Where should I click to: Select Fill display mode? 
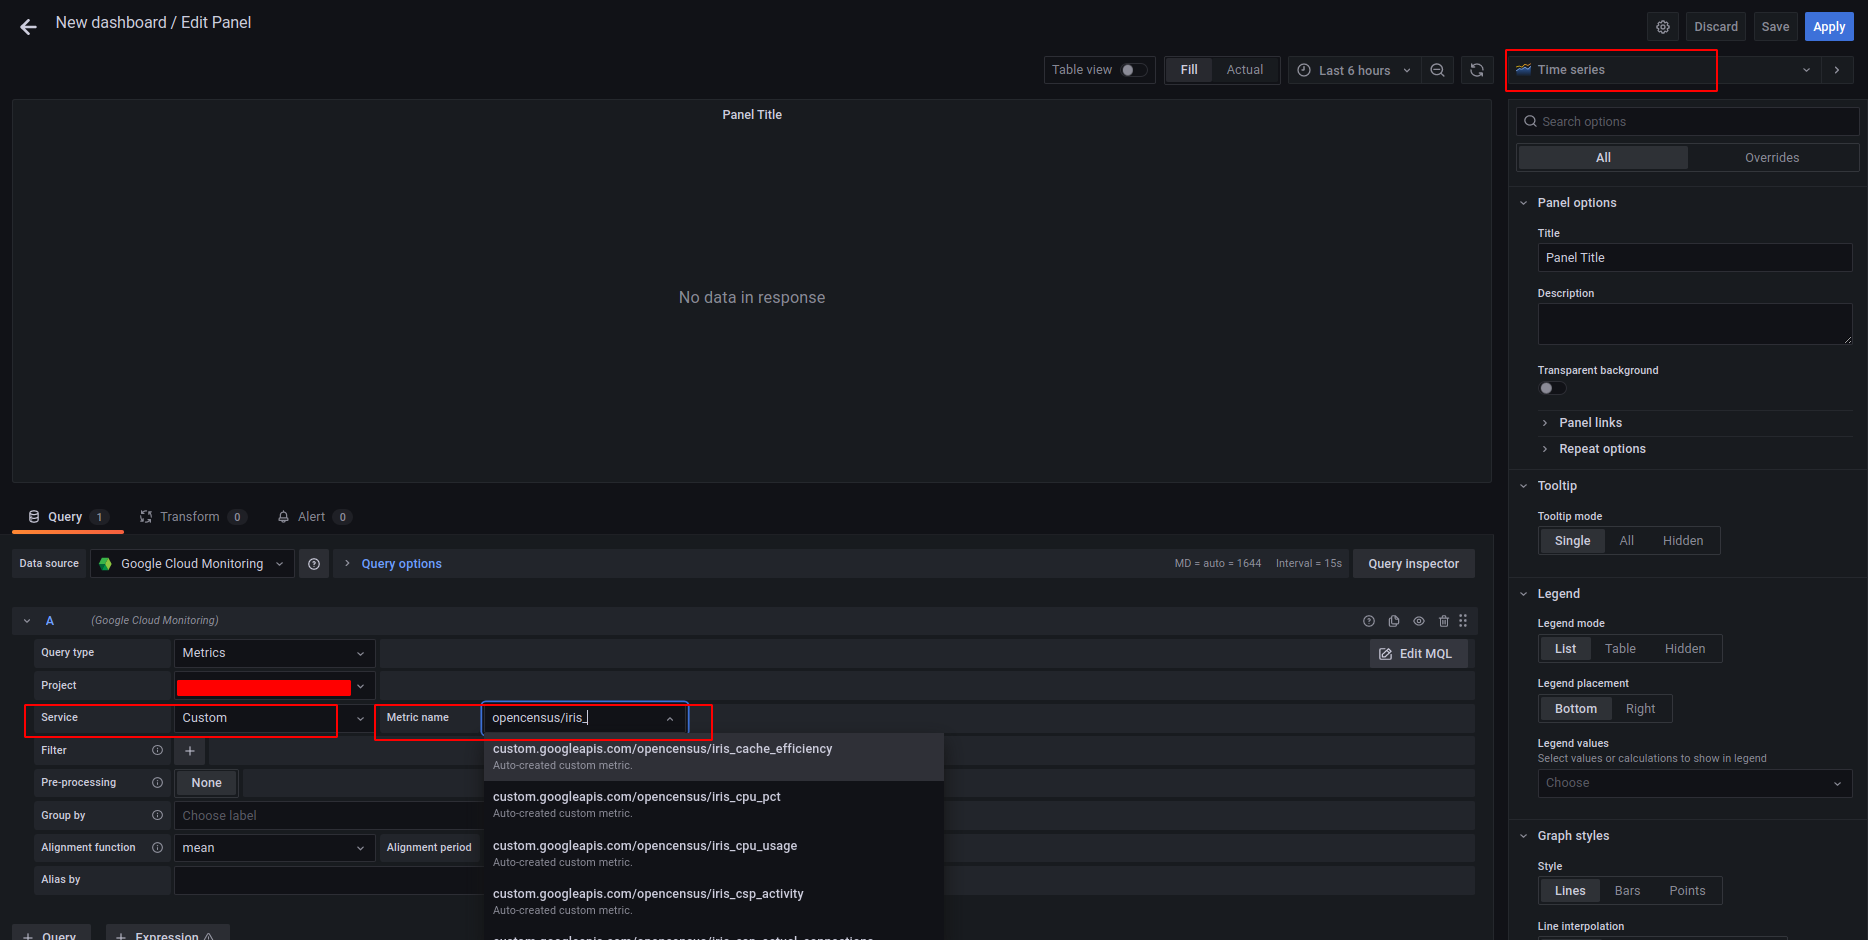[x=1189, y=70]
